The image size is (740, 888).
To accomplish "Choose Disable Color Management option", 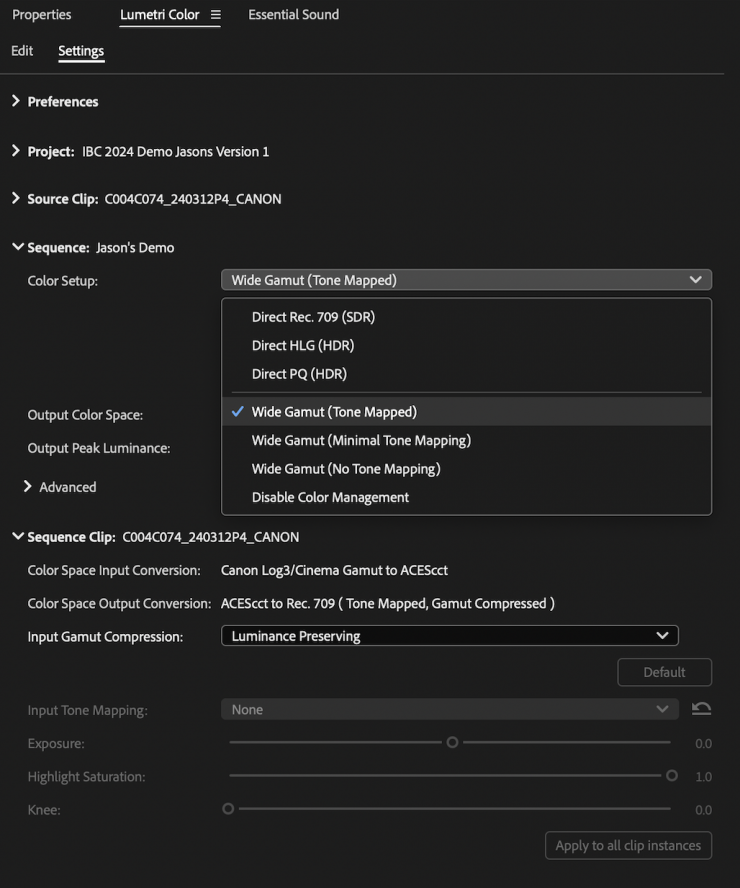I will pos(330,497).
